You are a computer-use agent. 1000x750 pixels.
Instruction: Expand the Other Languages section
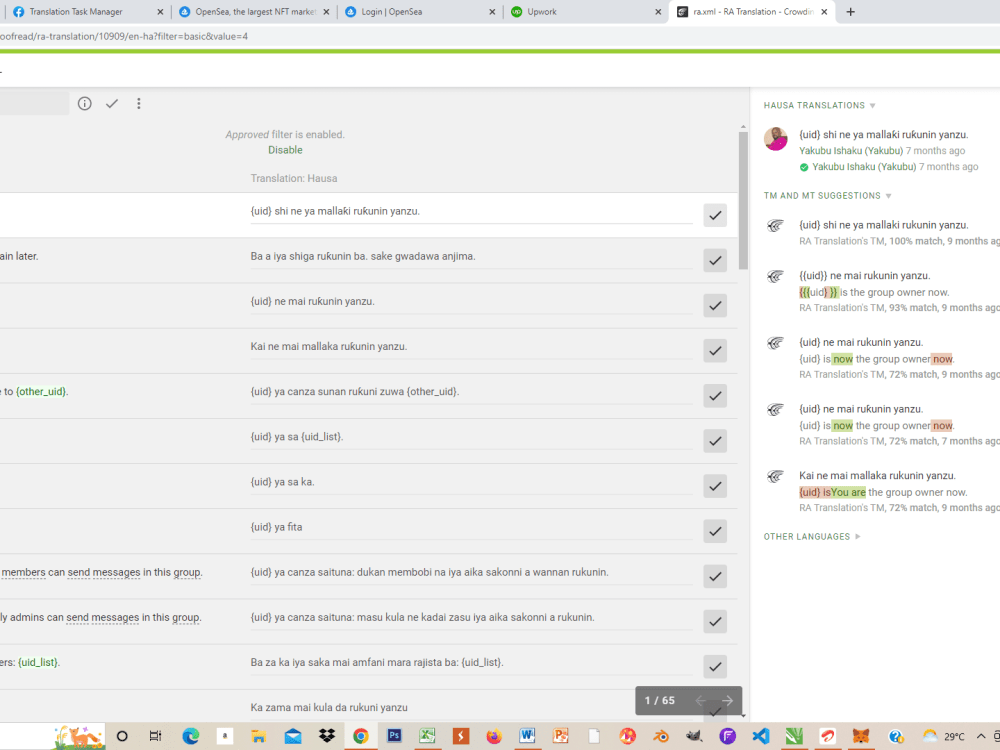(x=812, y=537)
